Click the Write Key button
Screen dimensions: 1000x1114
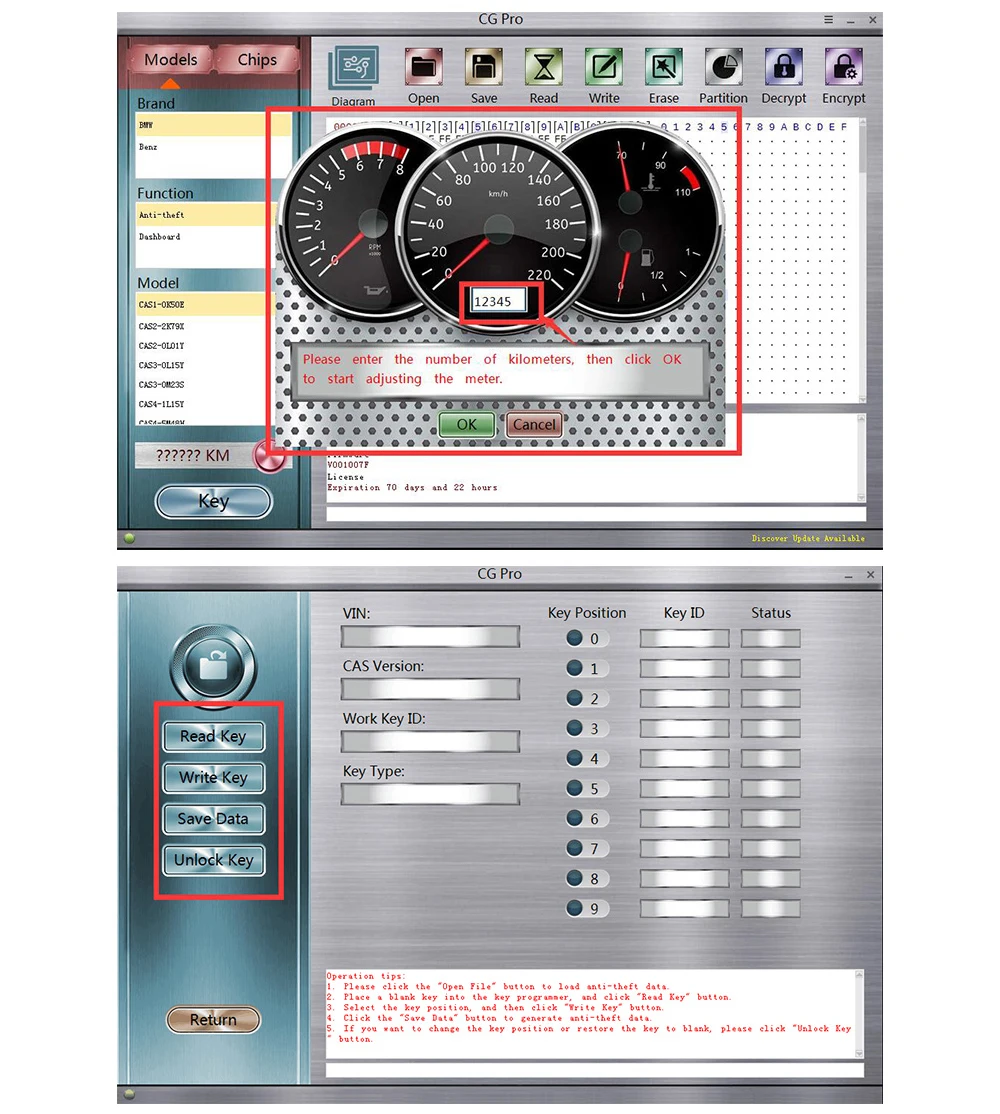tap(213, 777)
